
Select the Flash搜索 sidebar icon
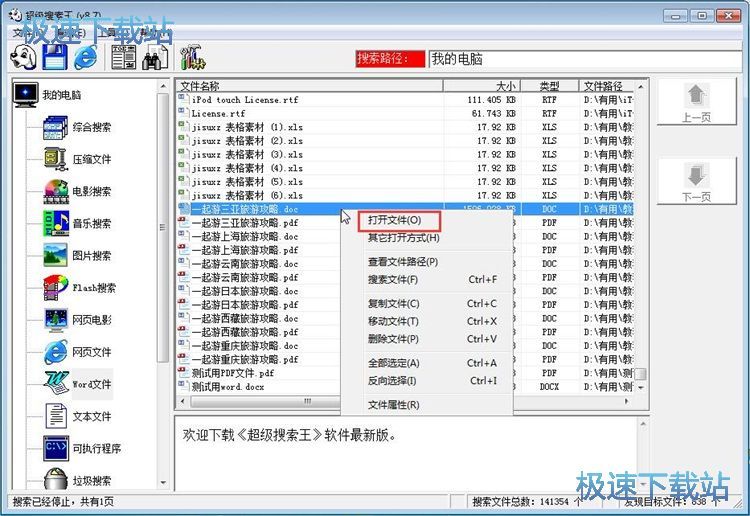(56, 287)
